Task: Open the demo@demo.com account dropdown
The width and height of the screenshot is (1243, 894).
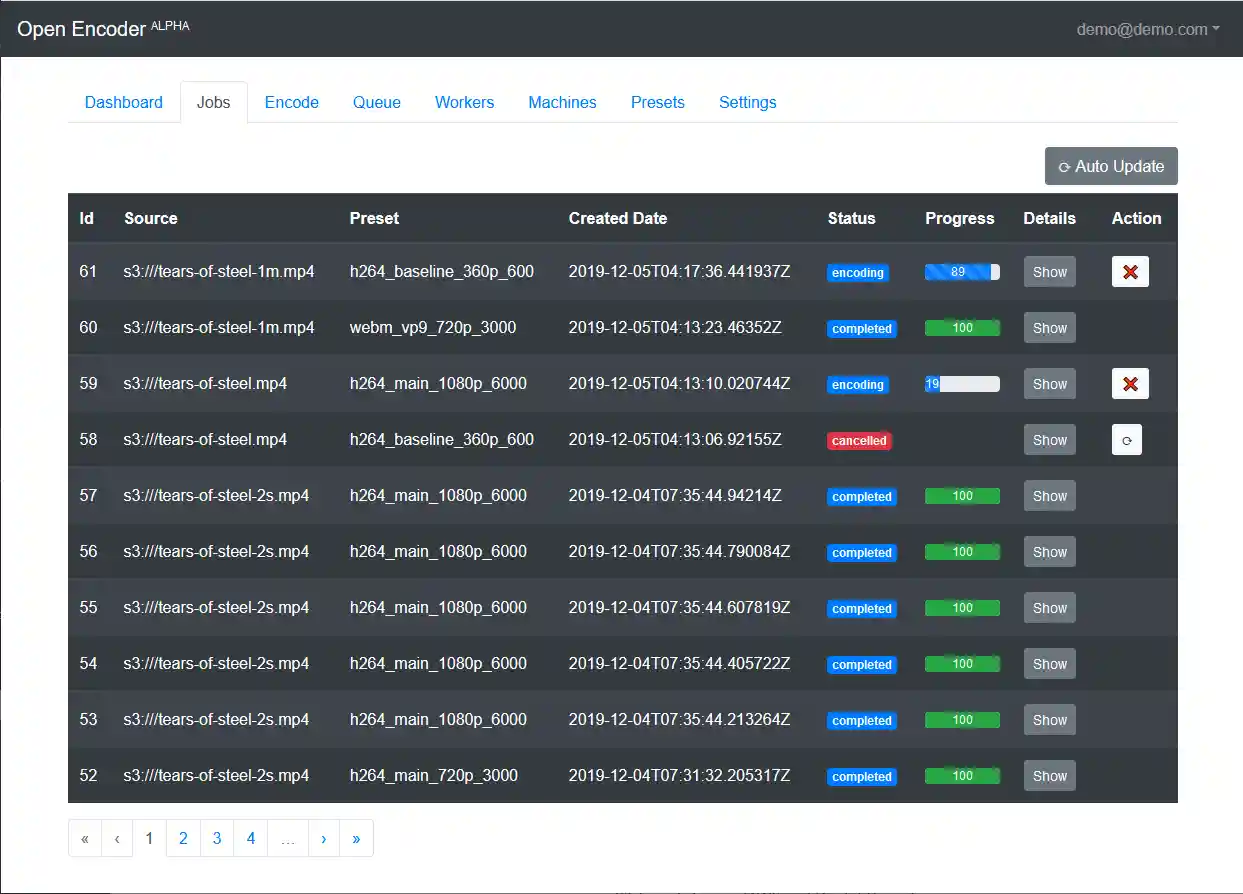Action: [1148, 29]
